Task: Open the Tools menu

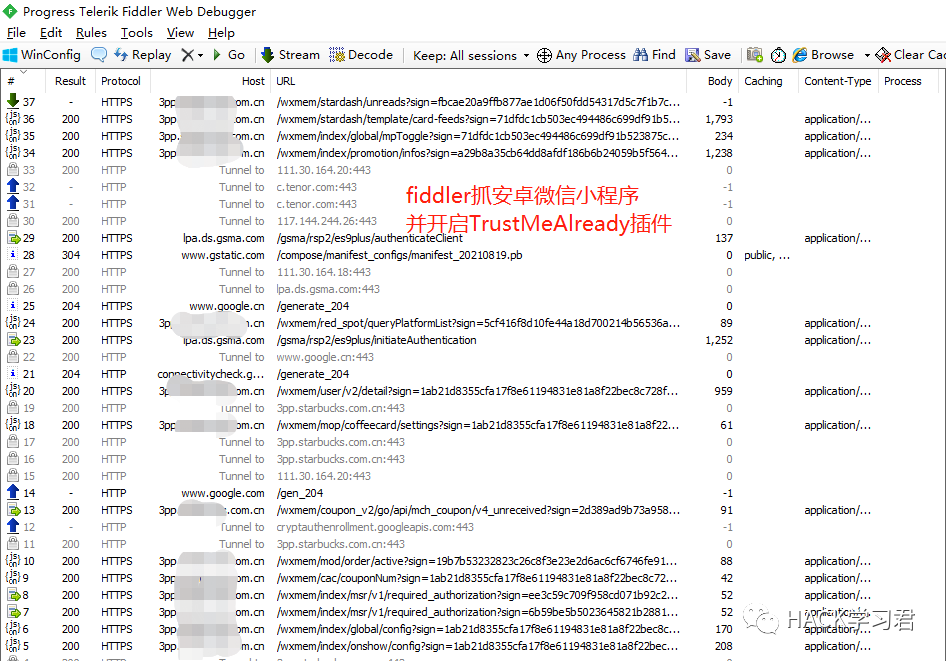Action: pyautogui.click(x=136, y=33)
